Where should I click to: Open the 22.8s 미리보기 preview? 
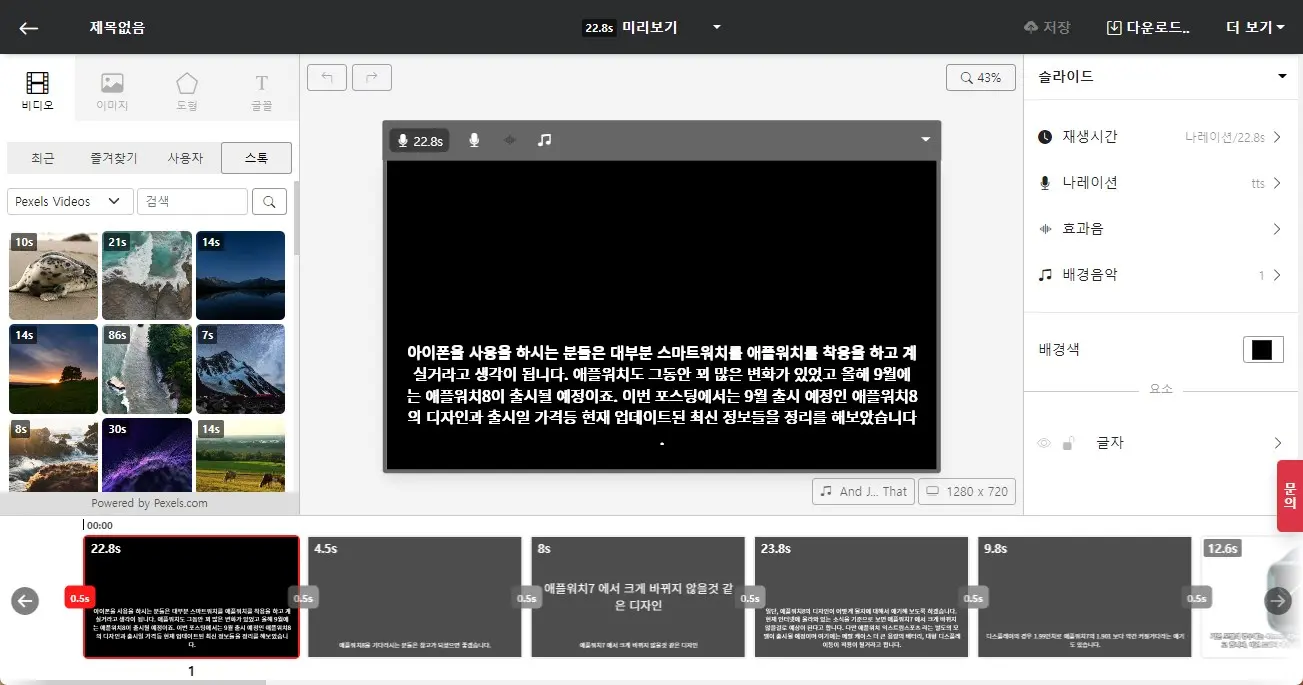pos(630,28)
